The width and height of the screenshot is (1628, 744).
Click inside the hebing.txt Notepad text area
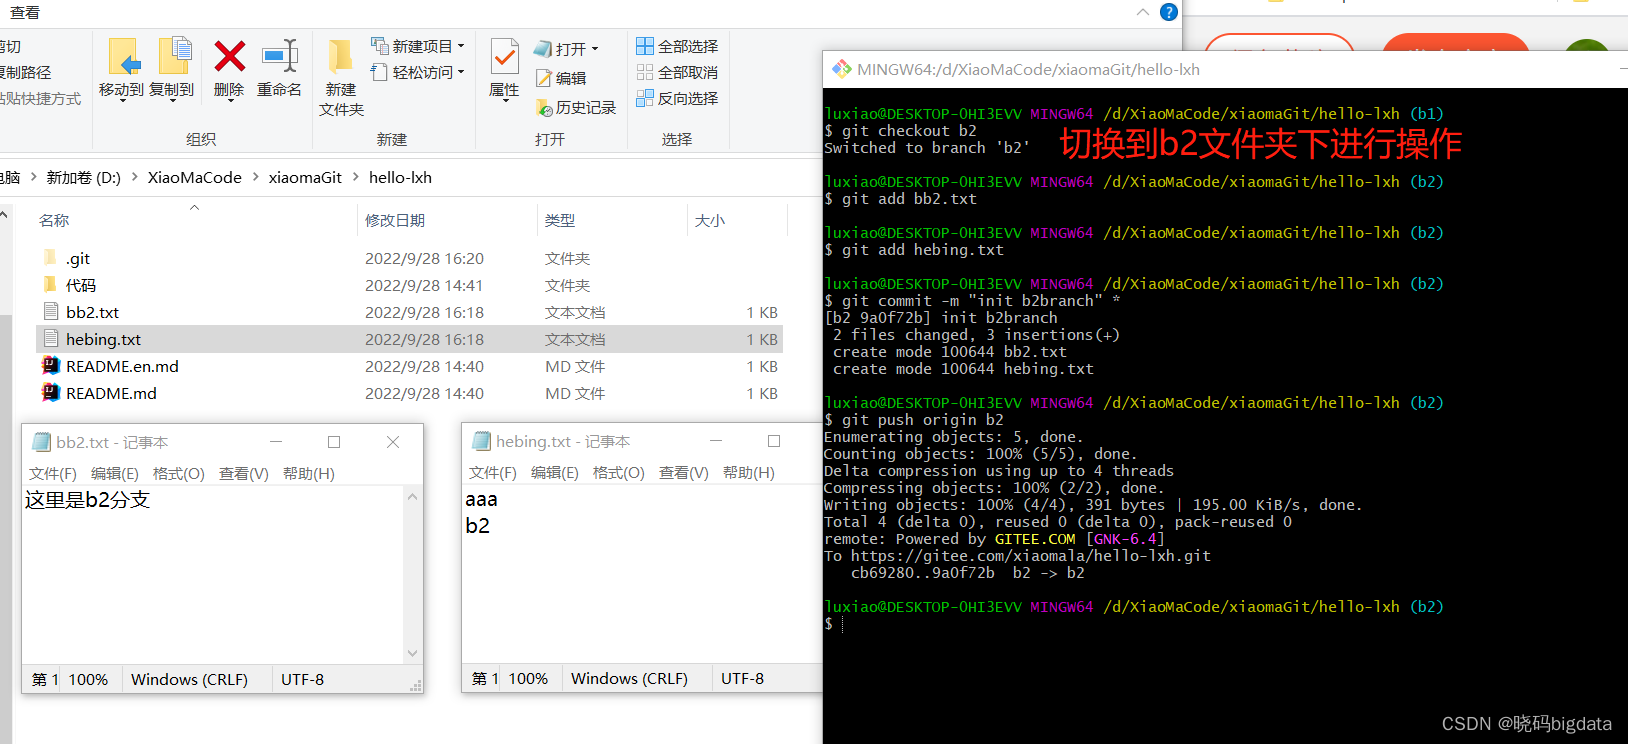coord(642,574)
